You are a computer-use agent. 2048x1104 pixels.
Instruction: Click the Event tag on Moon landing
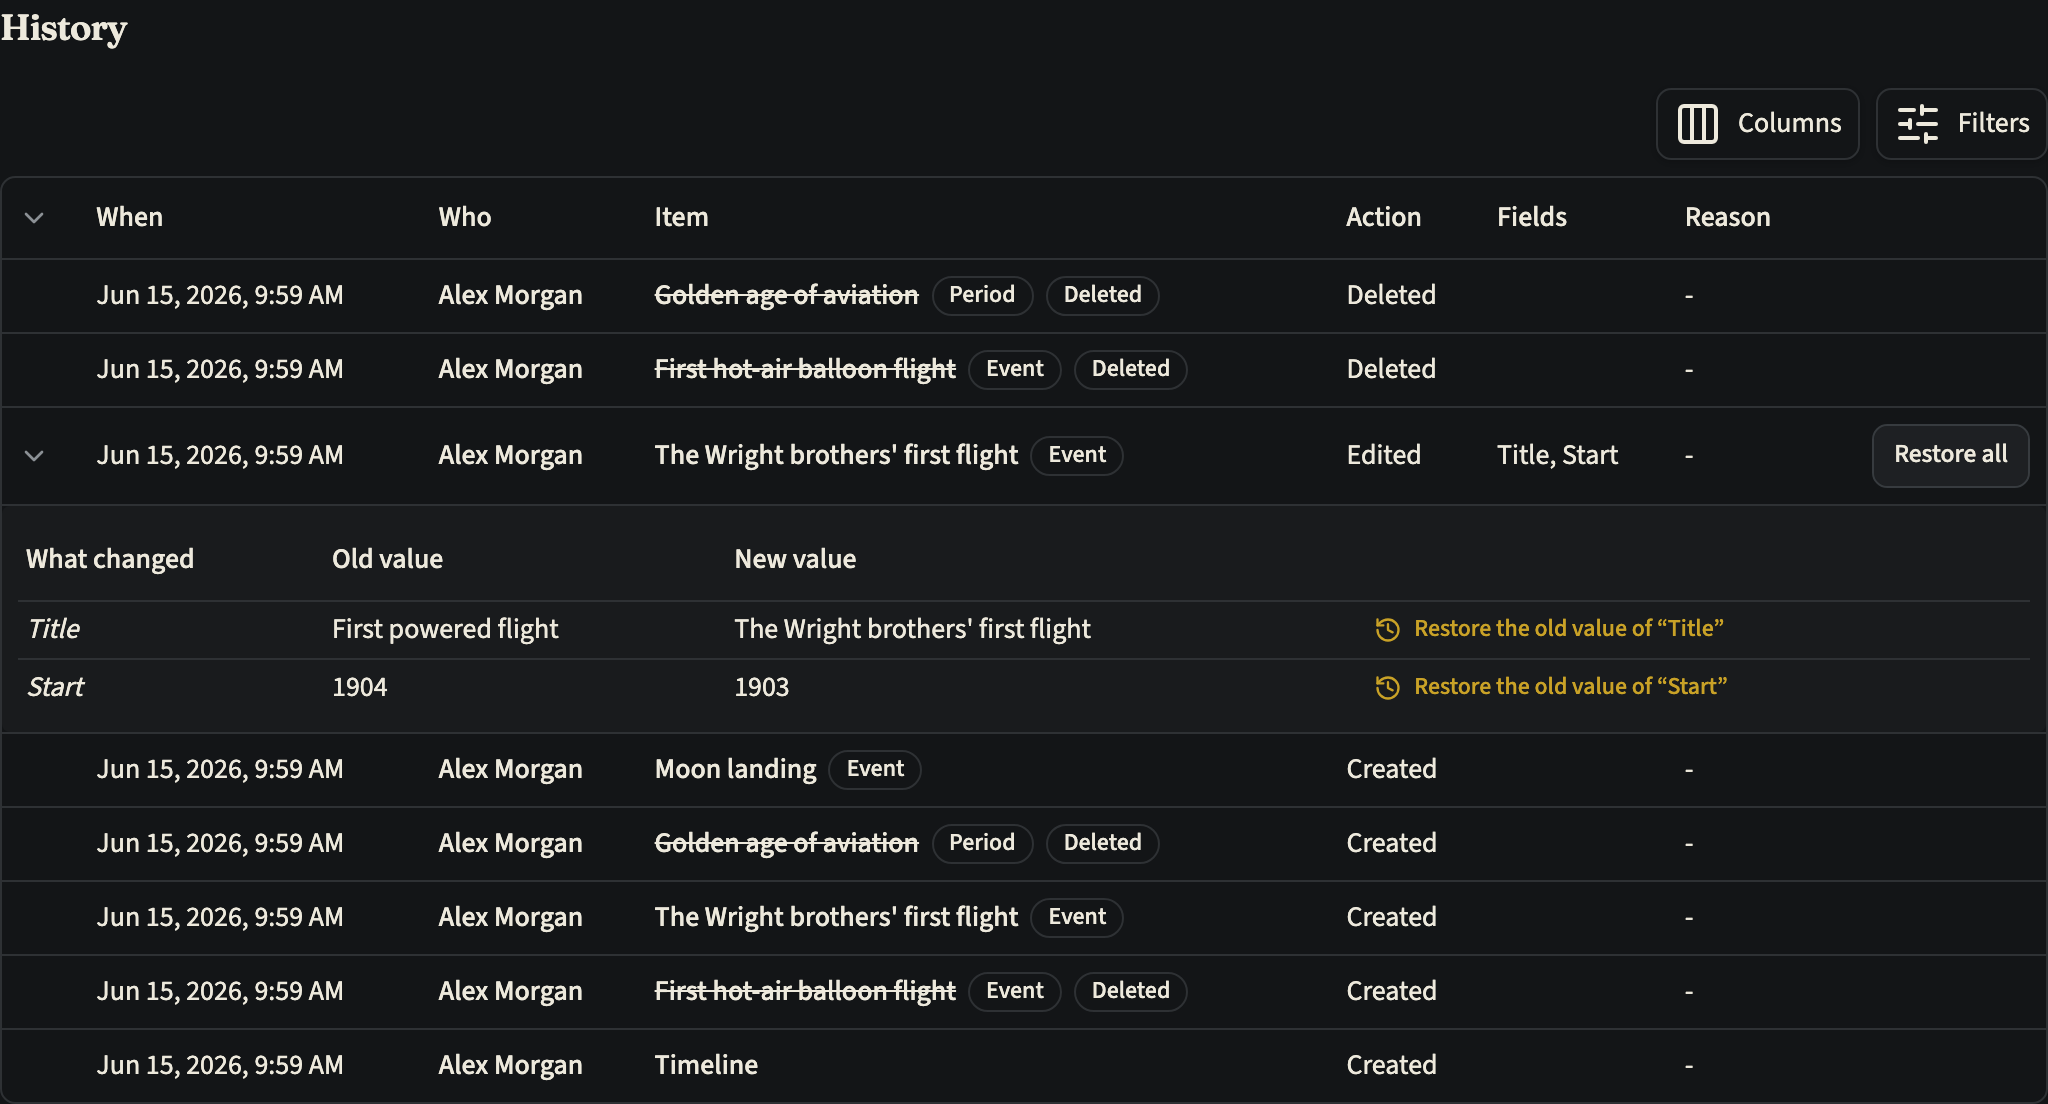(875, 769)
